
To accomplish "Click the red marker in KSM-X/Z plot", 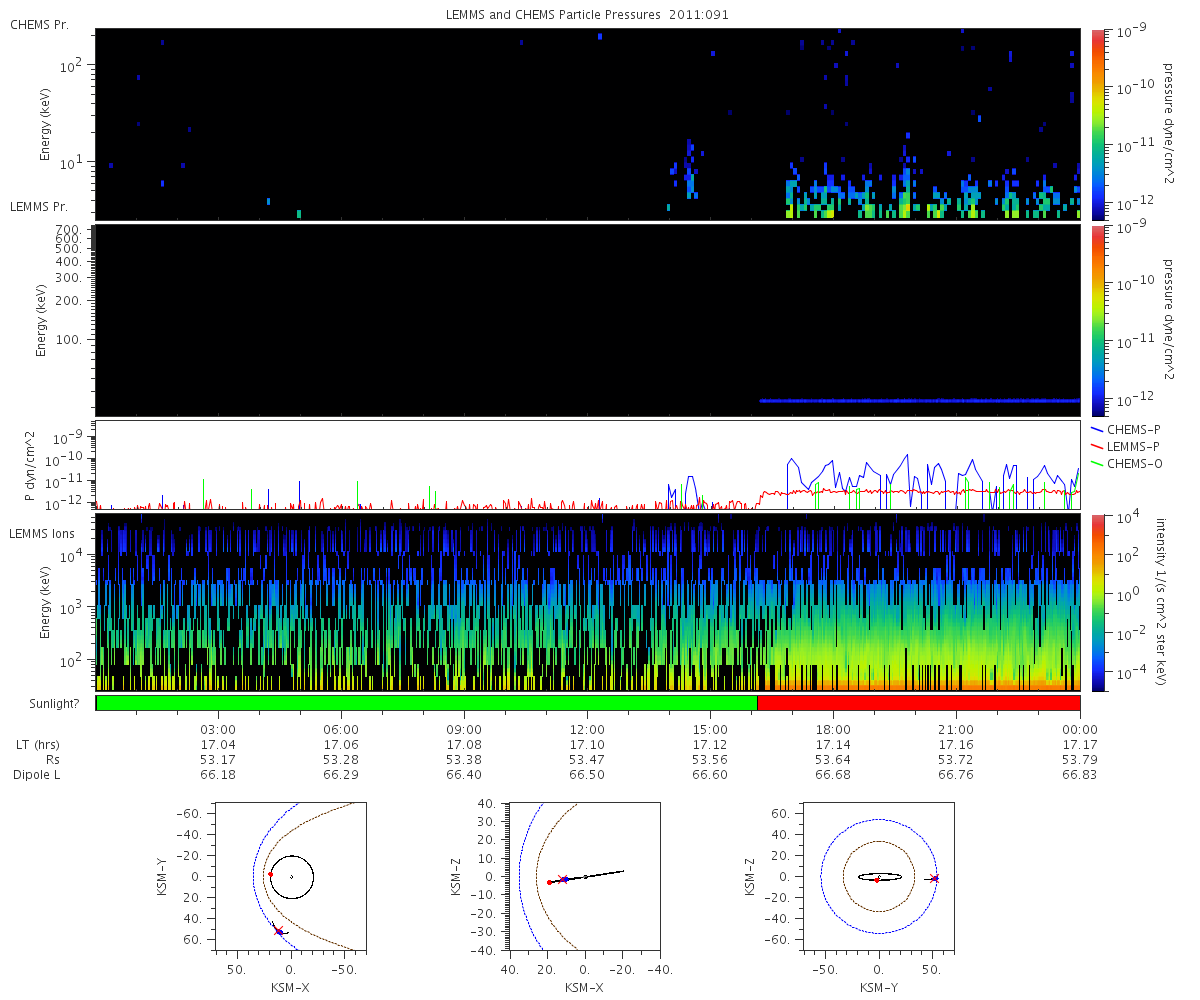I will (x=550, y=882).
